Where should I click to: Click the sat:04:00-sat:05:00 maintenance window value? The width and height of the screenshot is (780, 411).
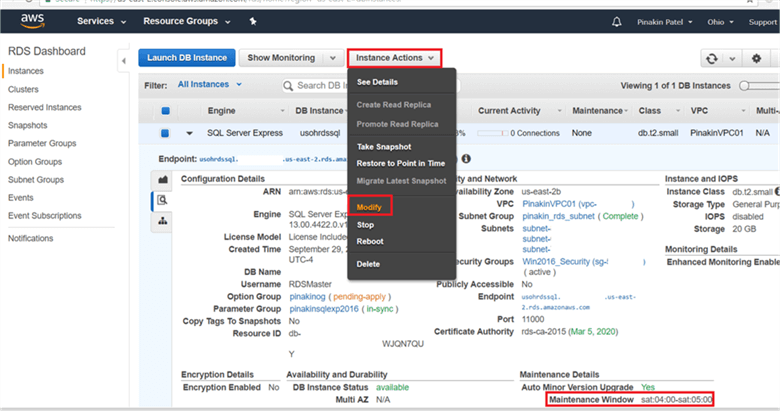point(676,400)
